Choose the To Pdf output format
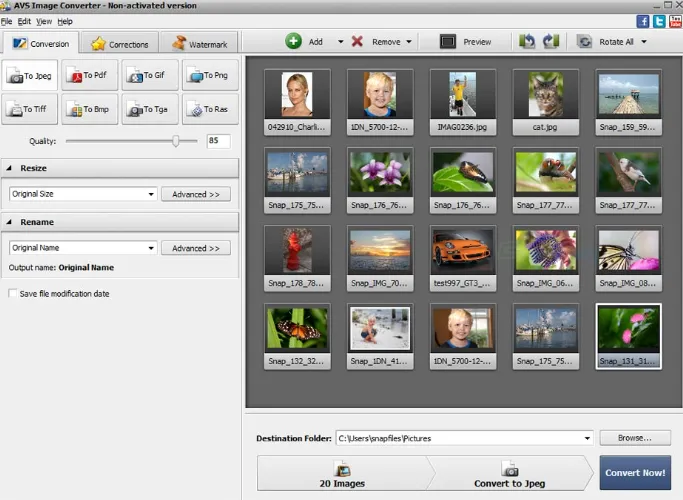 pyautogui.click(x=90, y=75)
